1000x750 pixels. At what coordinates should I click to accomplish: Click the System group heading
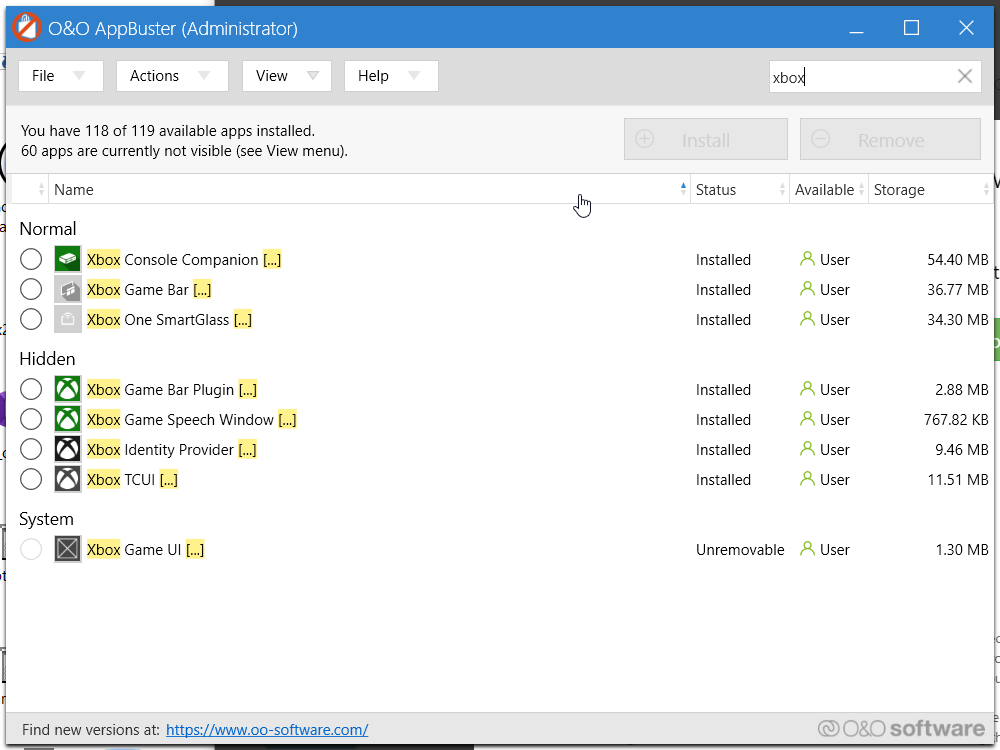pyautogui.click(x=47, y=519)
